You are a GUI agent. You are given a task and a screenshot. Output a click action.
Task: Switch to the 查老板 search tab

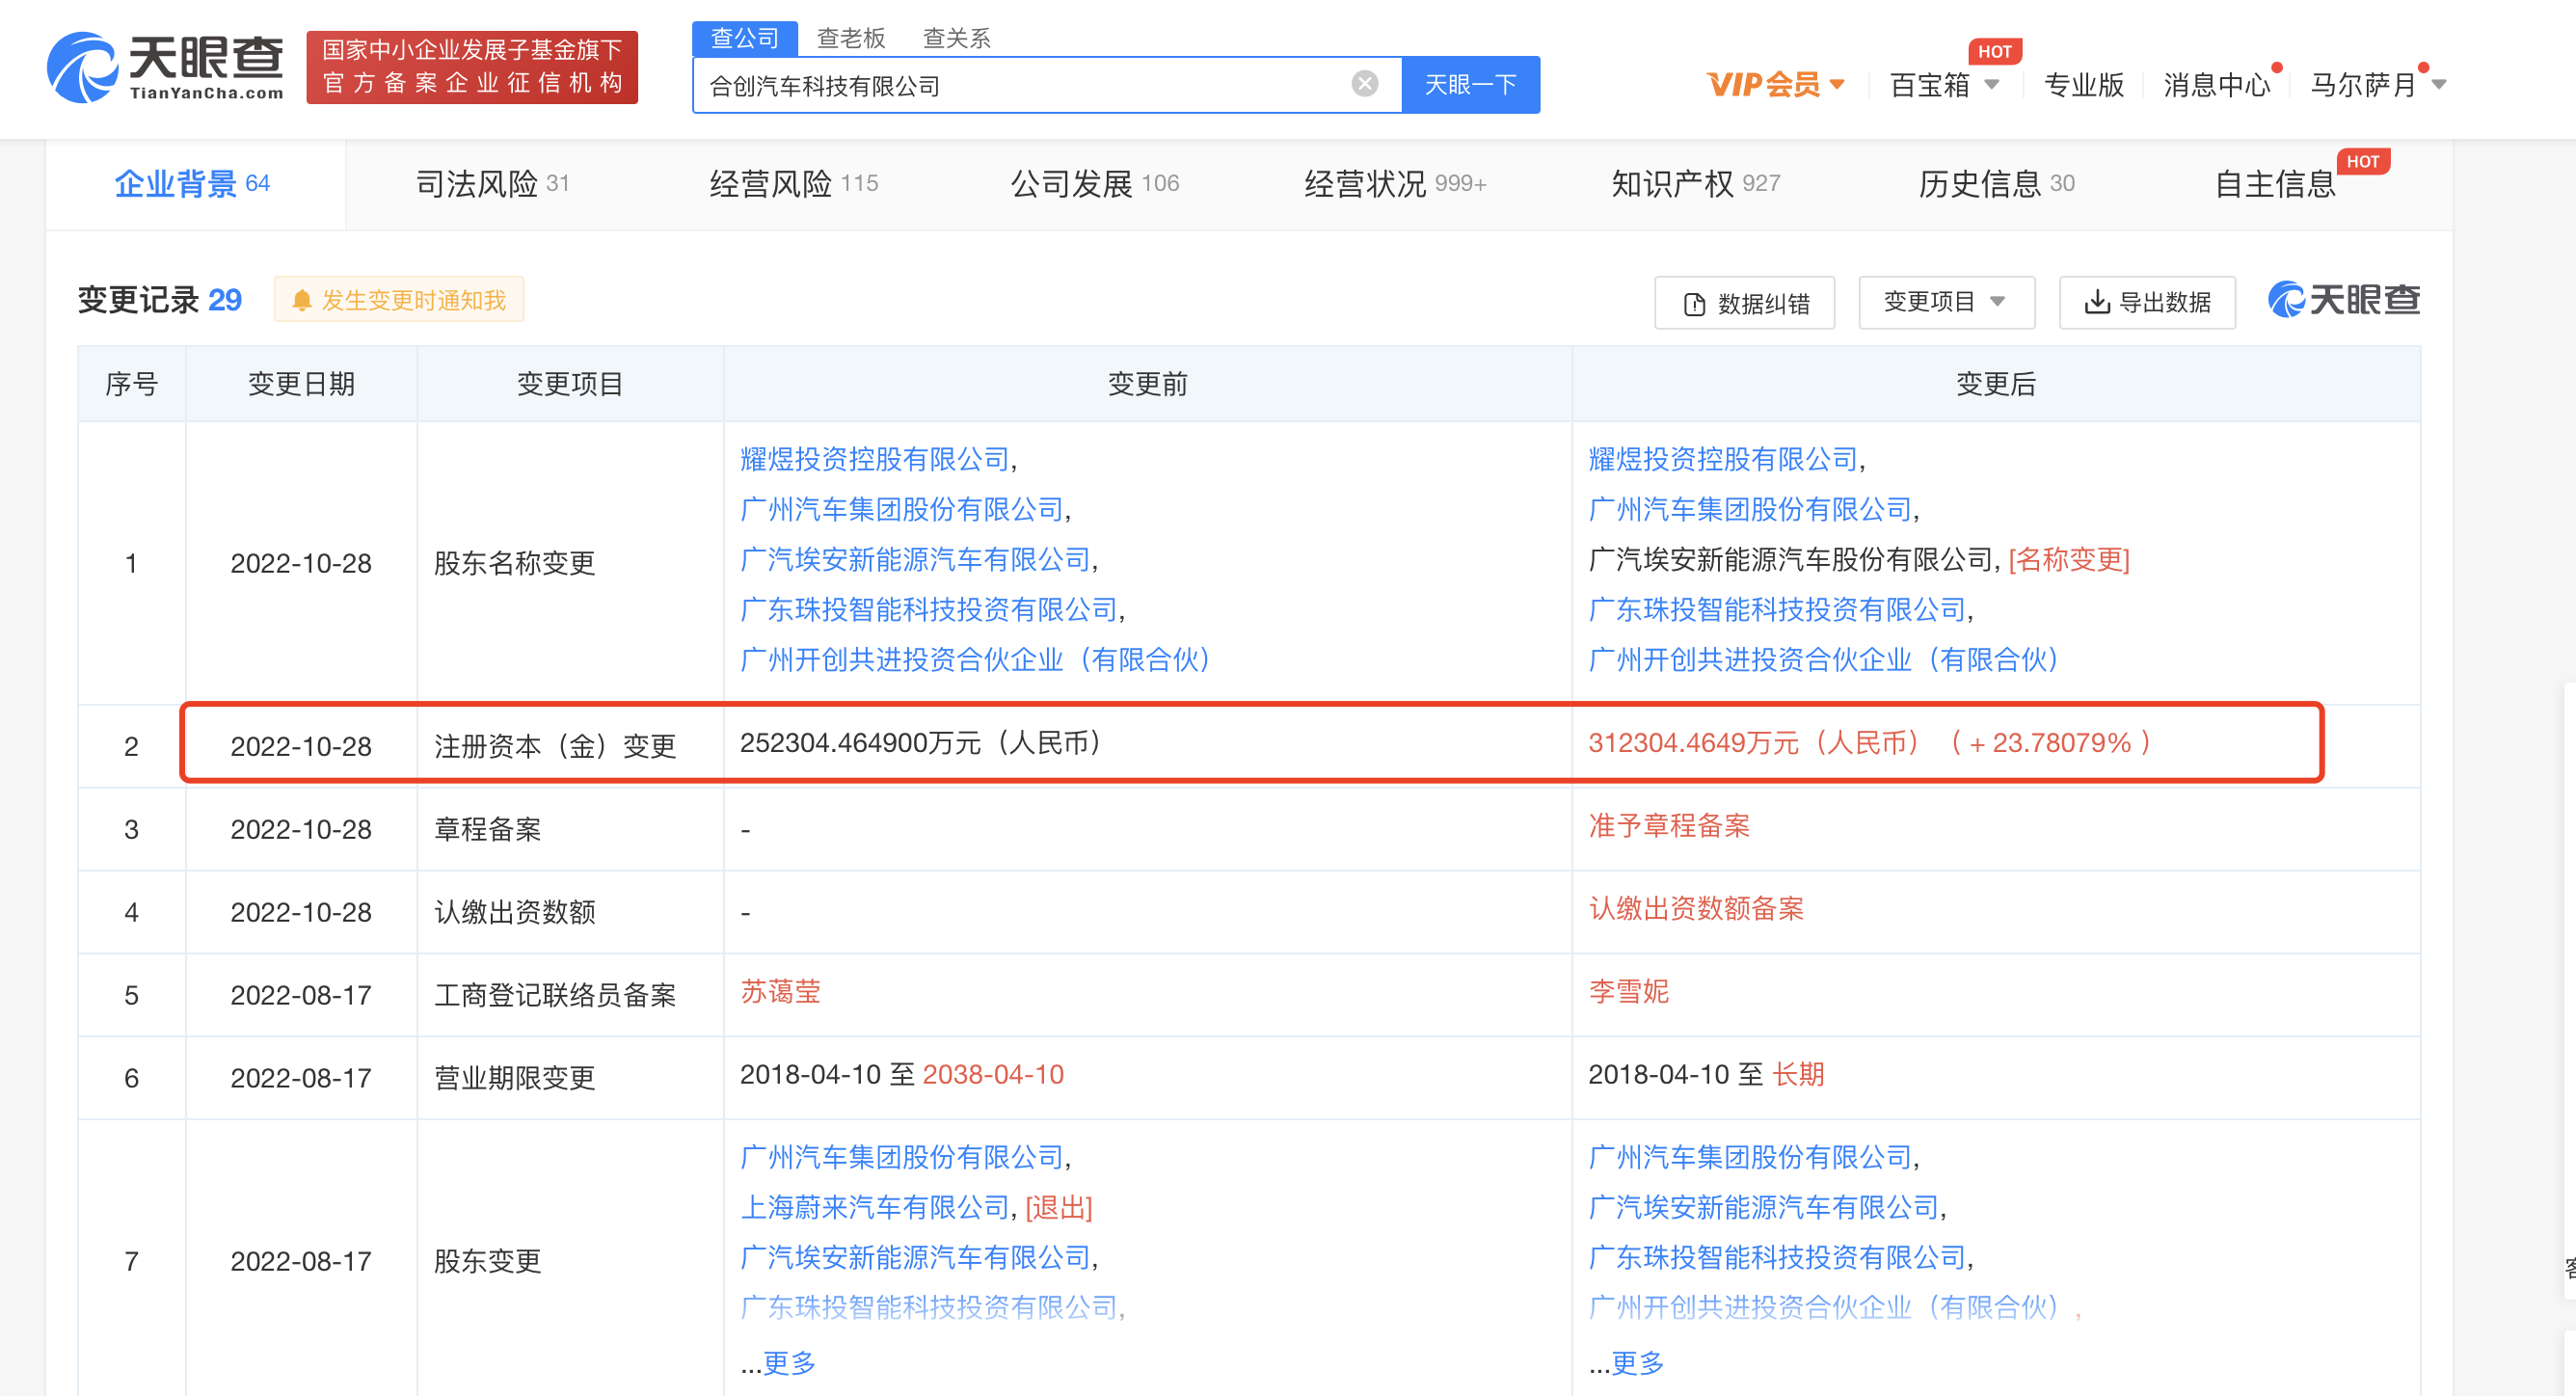coord(851,38)
